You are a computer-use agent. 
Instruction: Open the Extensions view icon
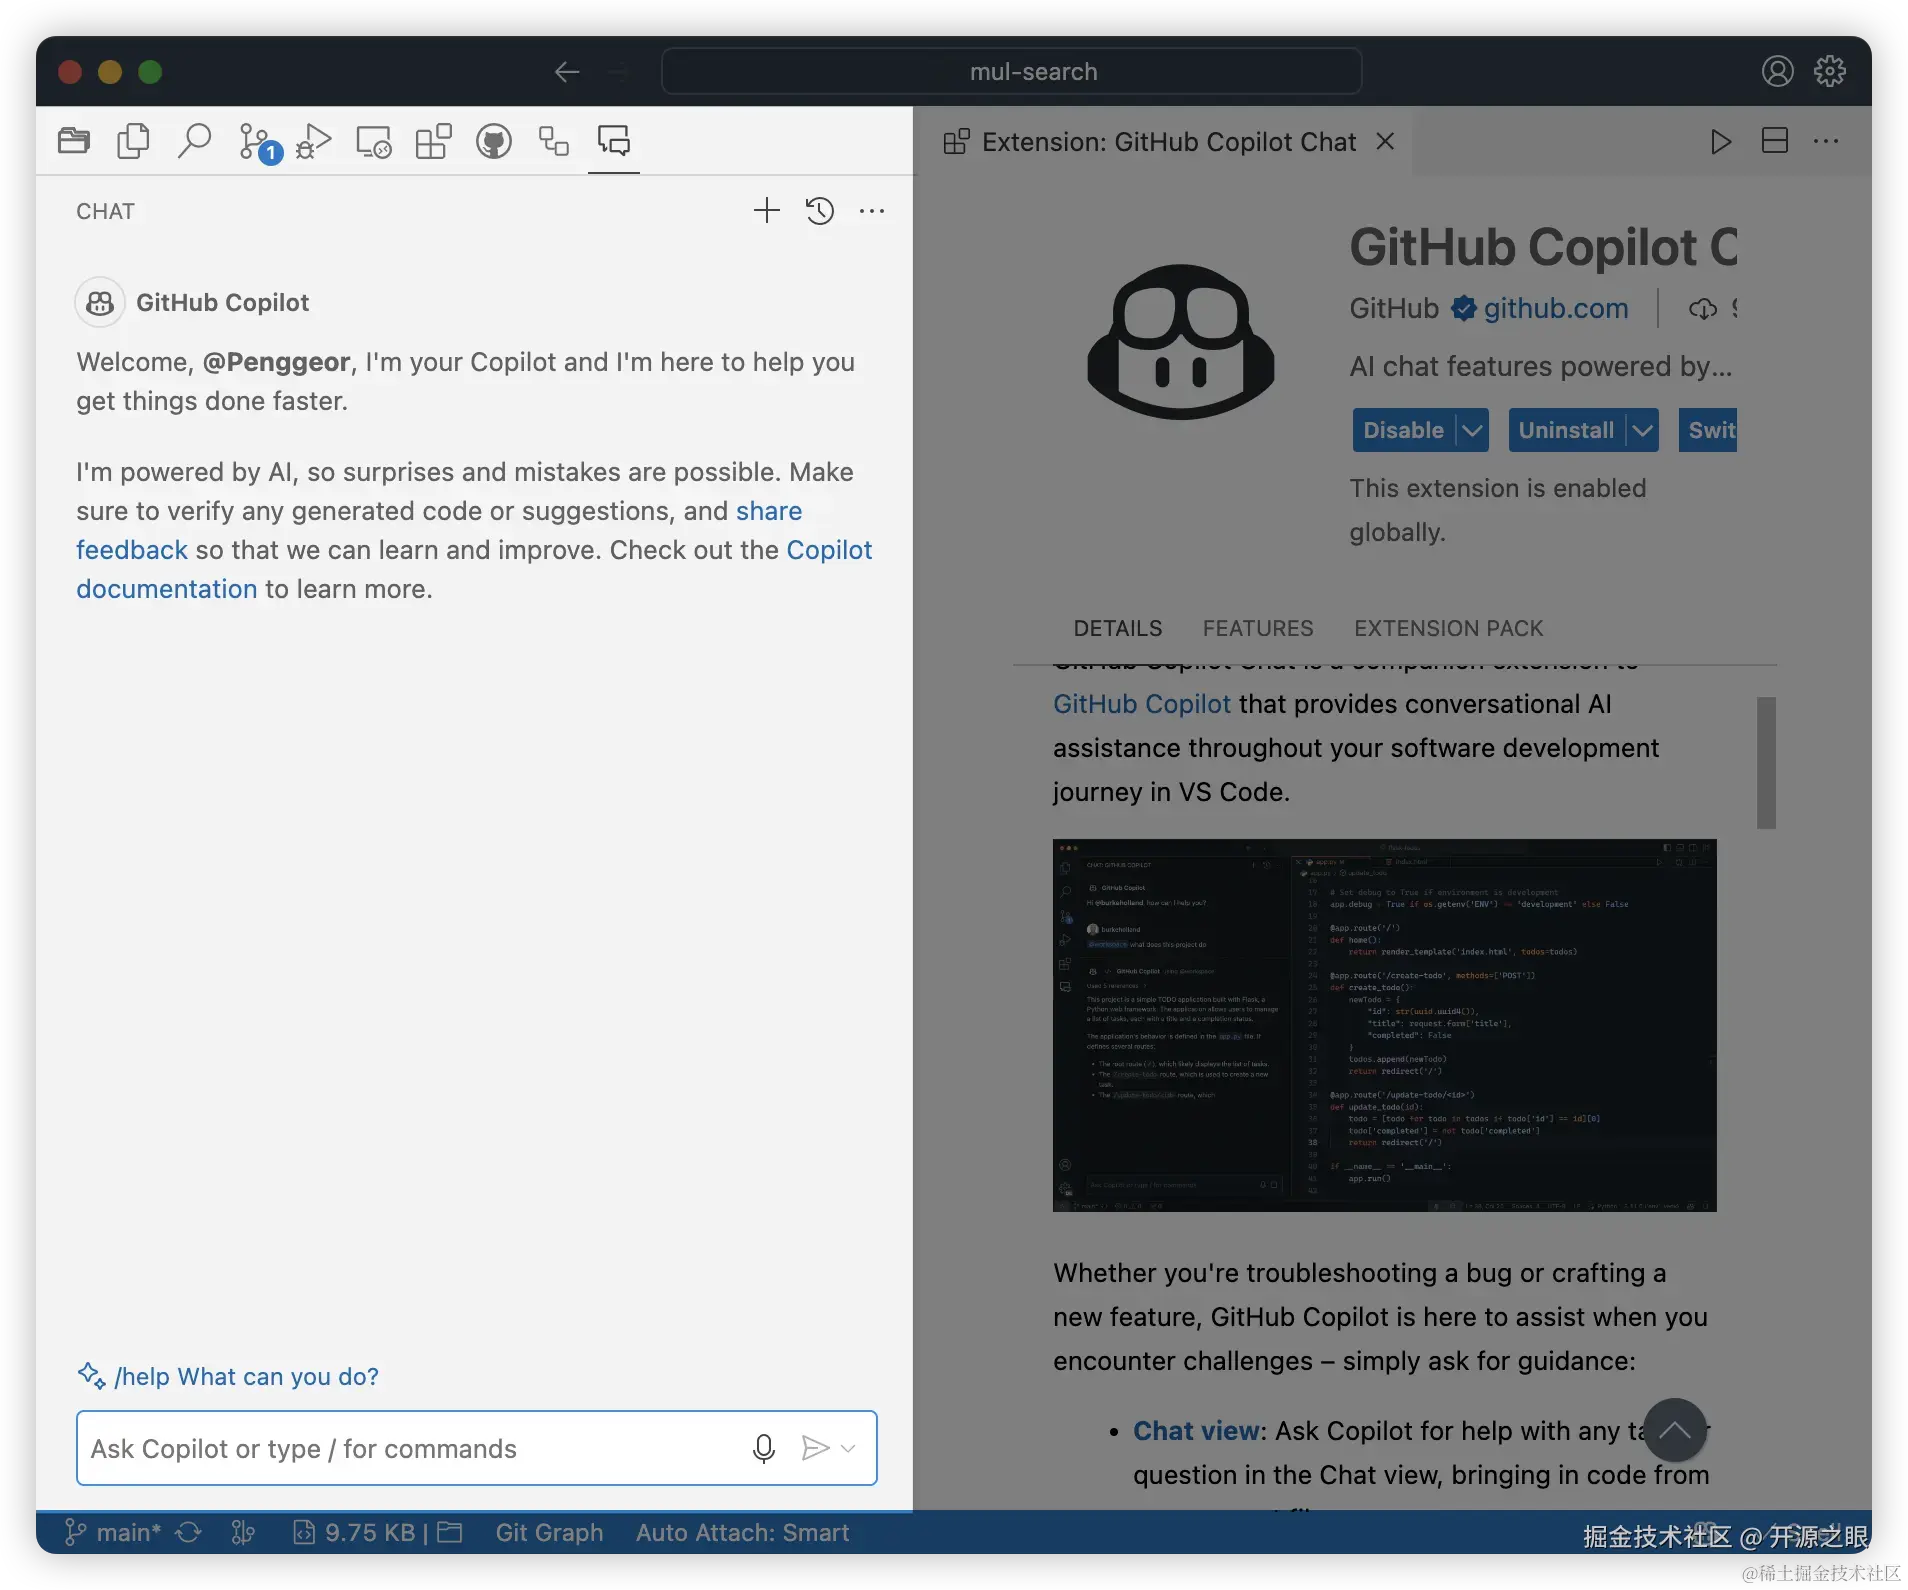(434, 141)
